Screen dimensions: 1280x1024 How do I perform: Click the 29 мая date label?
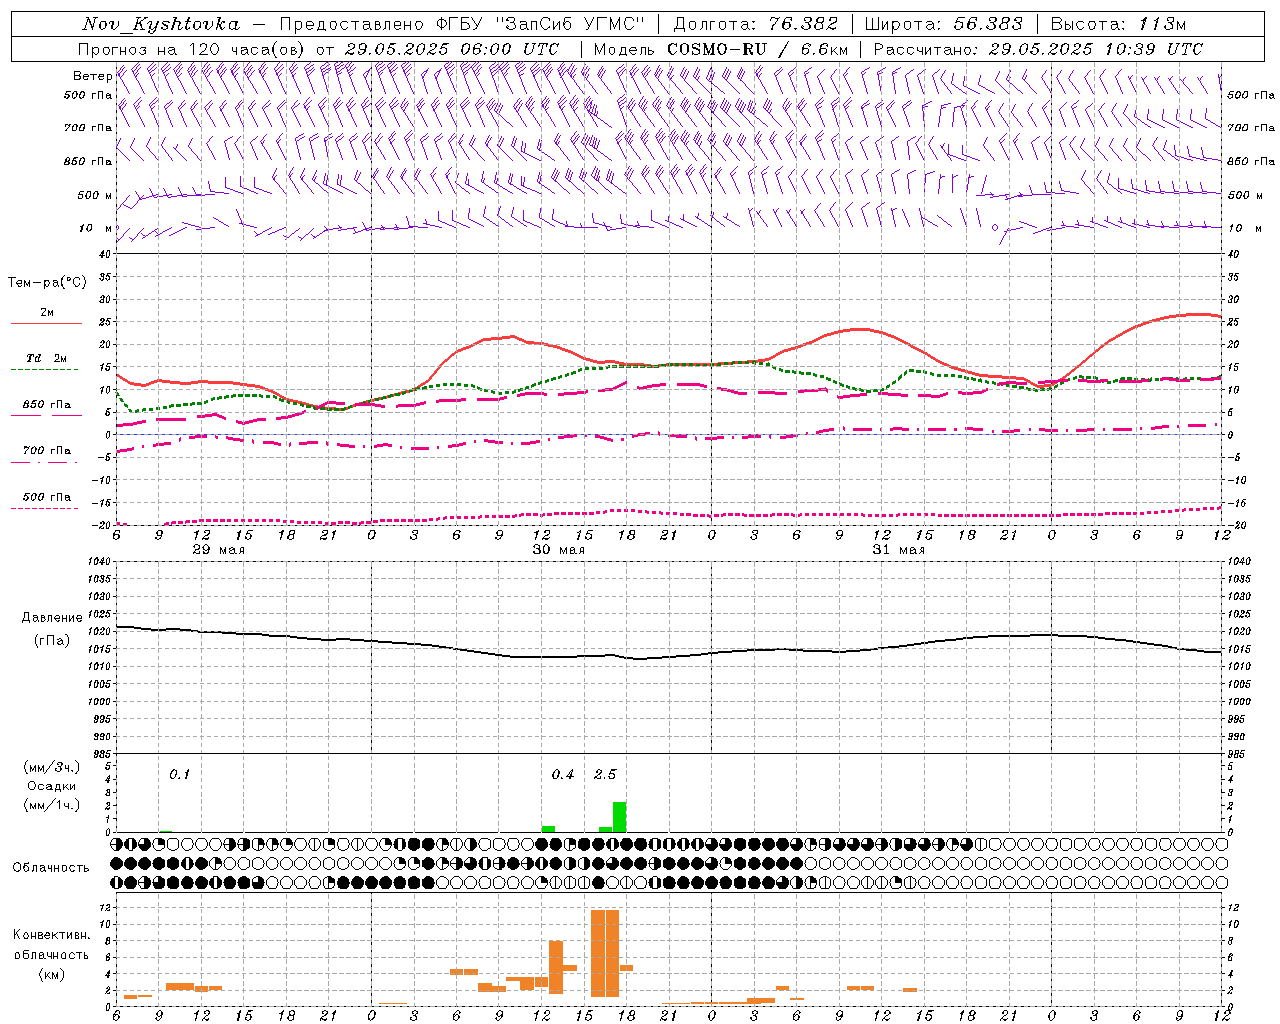(218, 550)
